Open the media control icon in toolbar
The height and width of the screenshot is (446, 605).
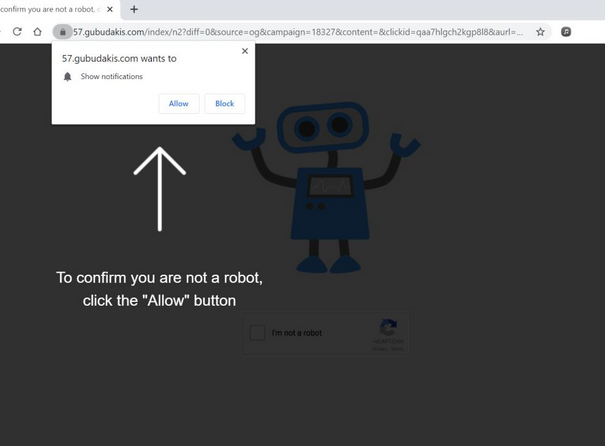[x=566, y=32]
